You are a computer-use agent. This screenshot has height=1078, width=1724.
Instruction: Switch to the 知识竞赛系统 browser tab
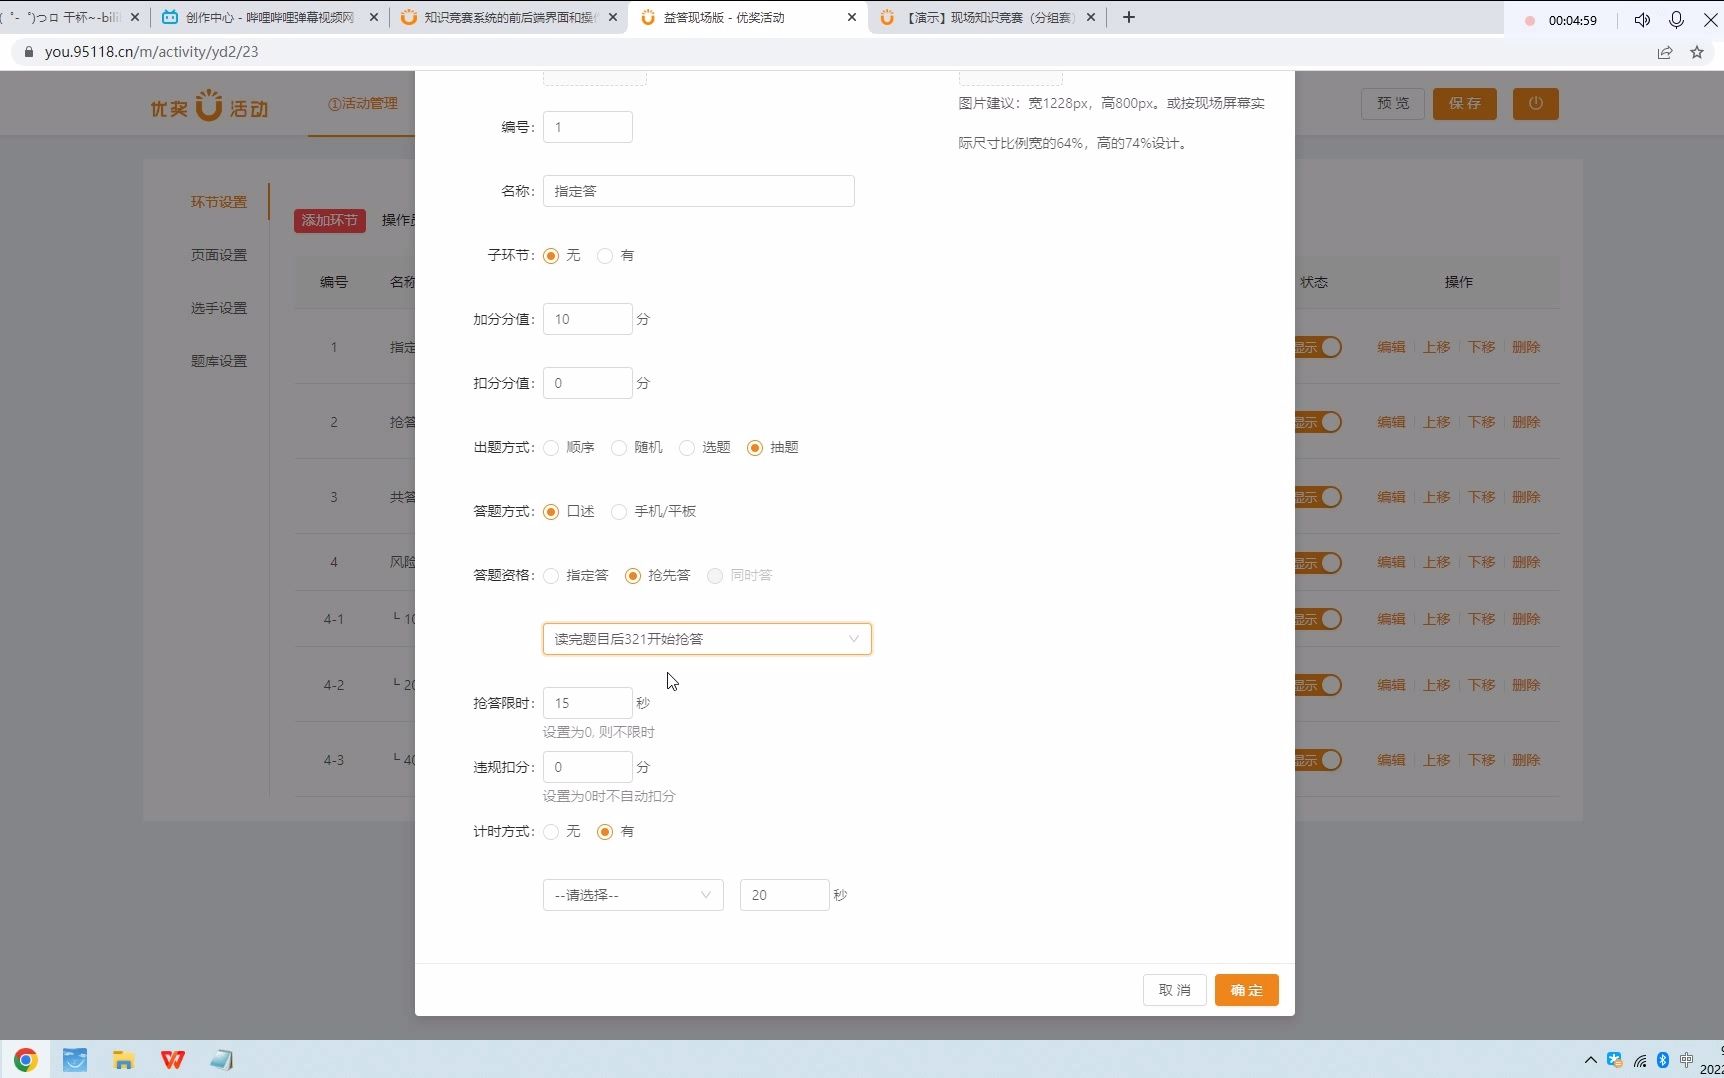pyautogui.click(x=508, y=17)
